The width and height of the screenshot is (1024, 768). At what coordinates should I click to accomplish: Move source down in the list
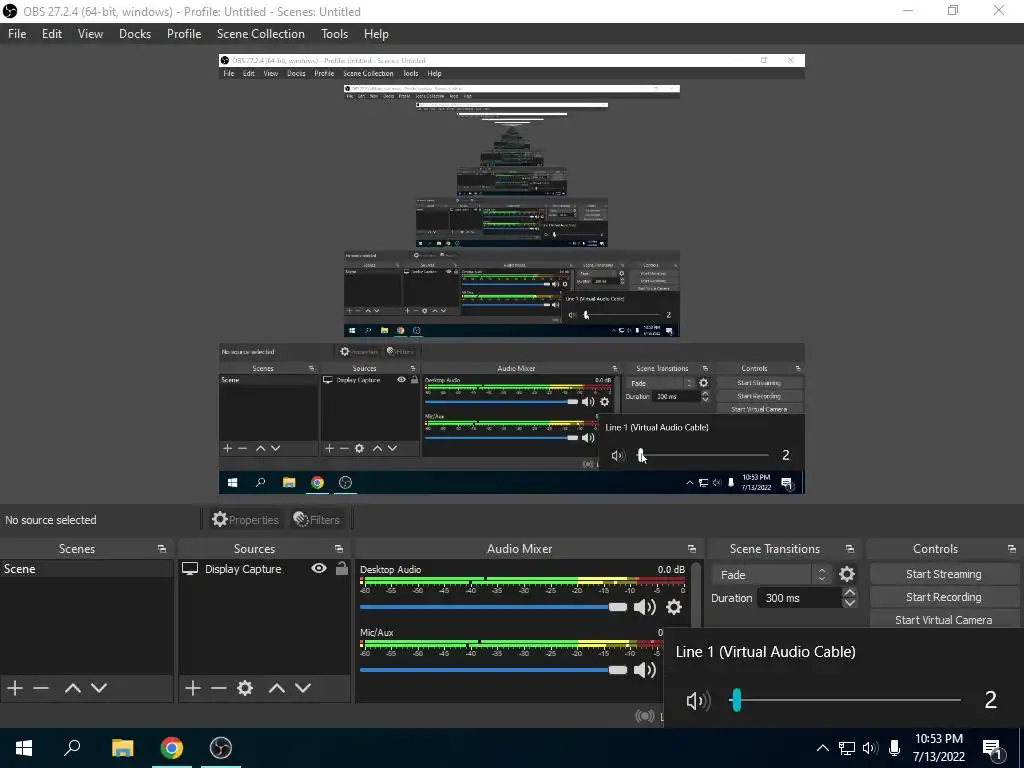coord(302,688)
